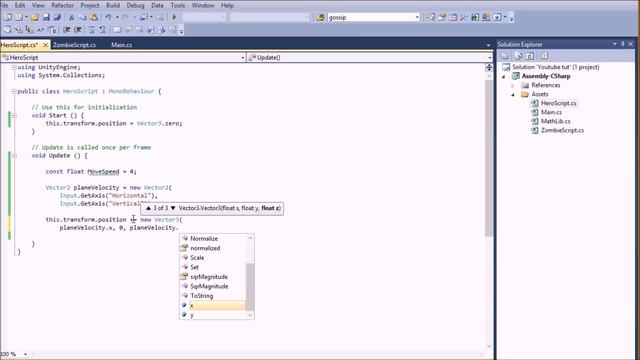Open the active documents list dropdown arrow
Screen dimensions: 640x360
point(488,45)
